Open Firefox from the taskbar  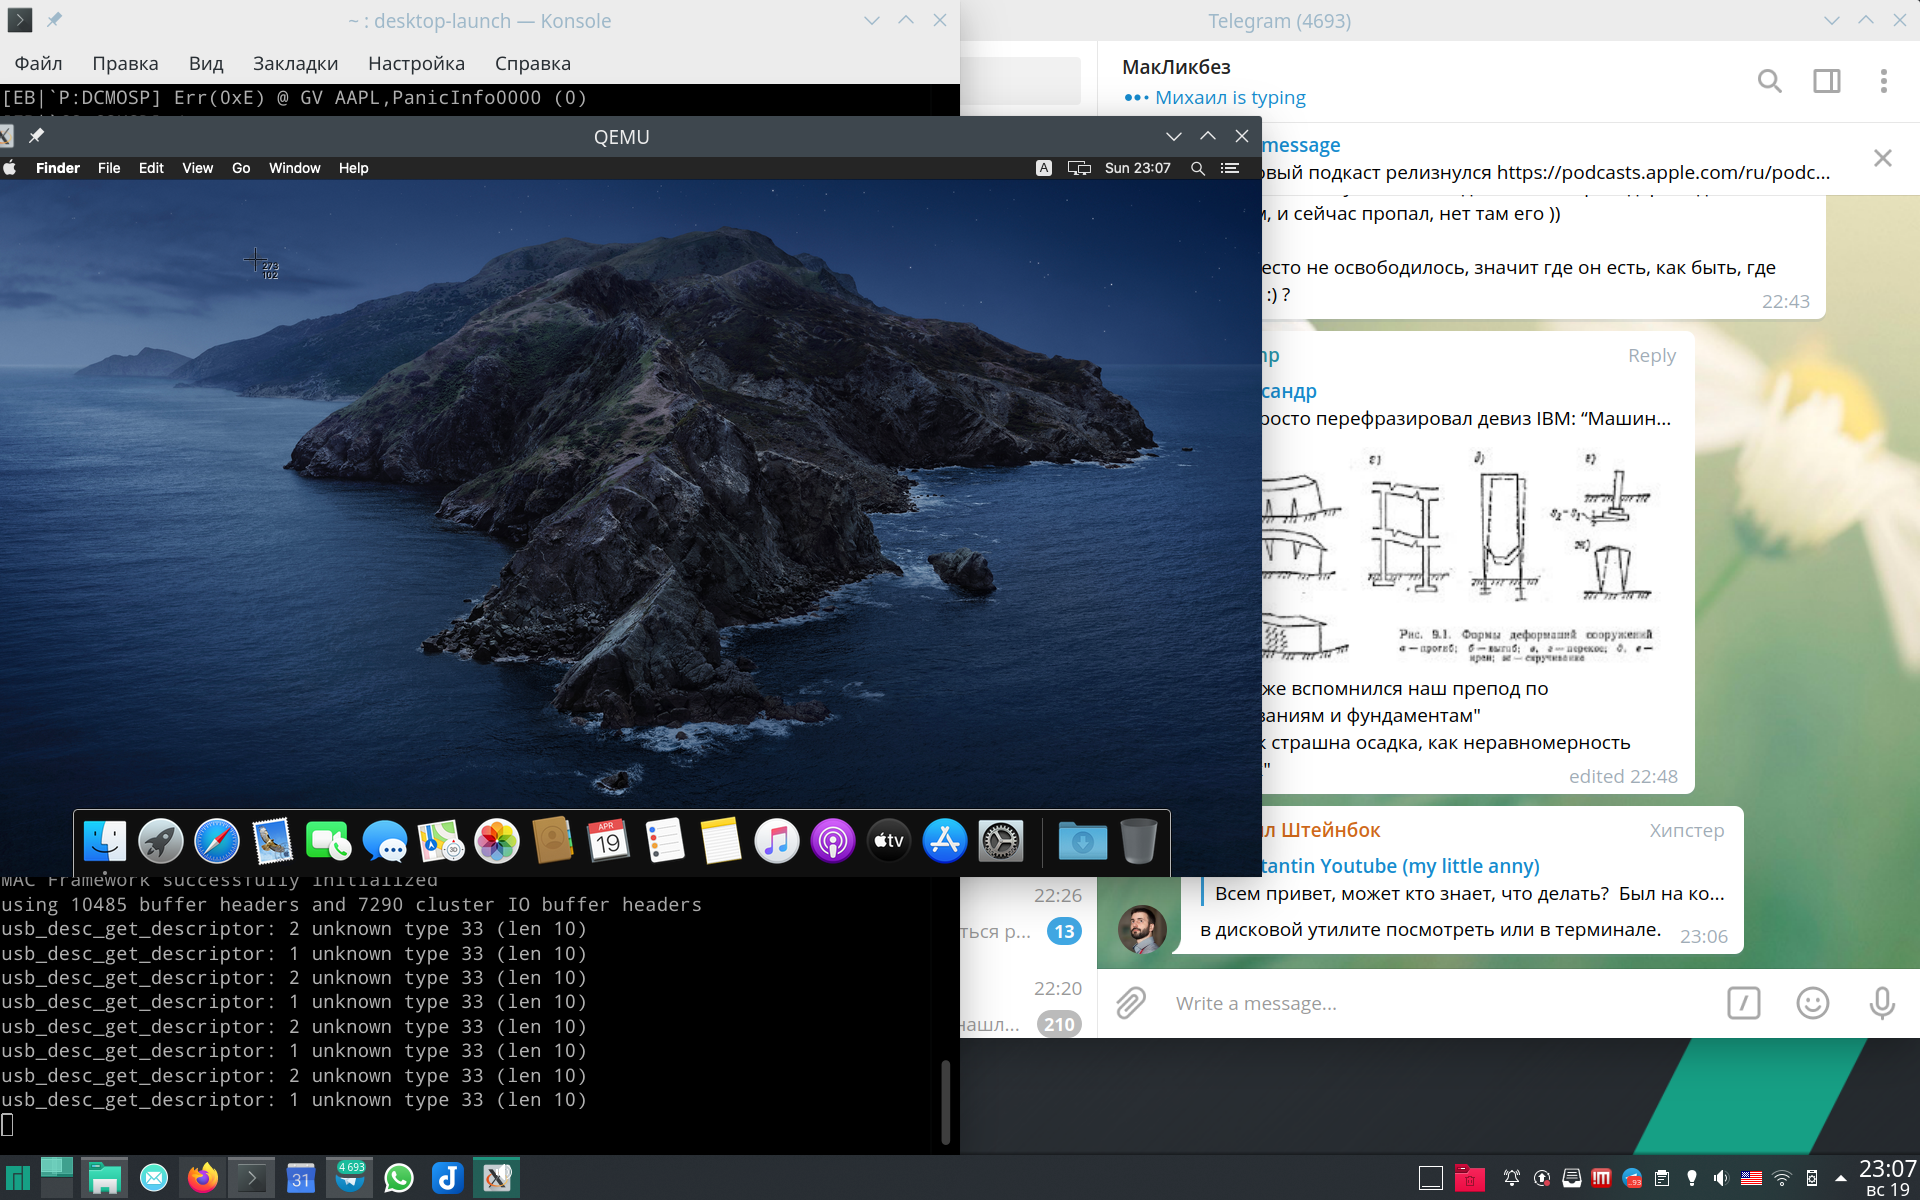click(x=203, y=1178)
